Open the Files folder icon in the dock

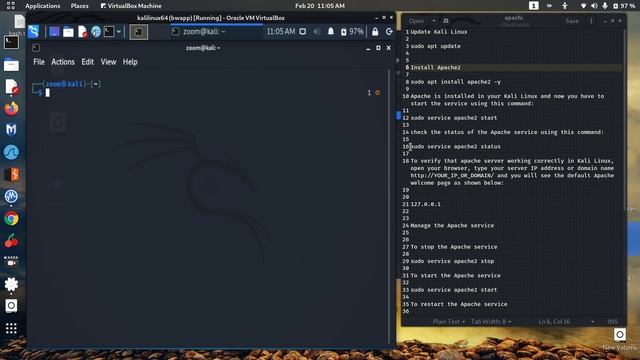[11, 65]
